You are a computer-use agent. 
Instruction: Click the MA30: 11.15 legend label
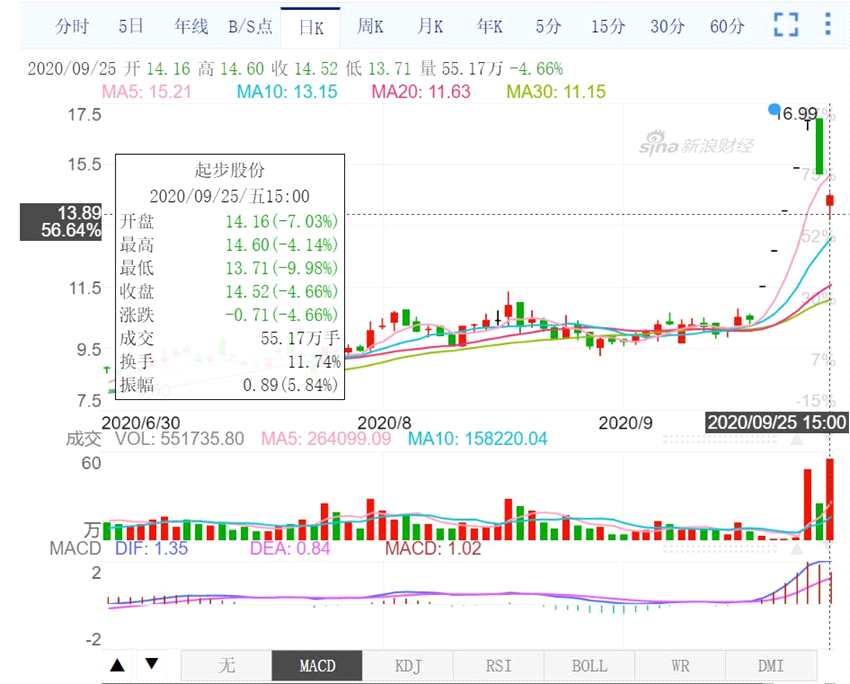[556, 91]
